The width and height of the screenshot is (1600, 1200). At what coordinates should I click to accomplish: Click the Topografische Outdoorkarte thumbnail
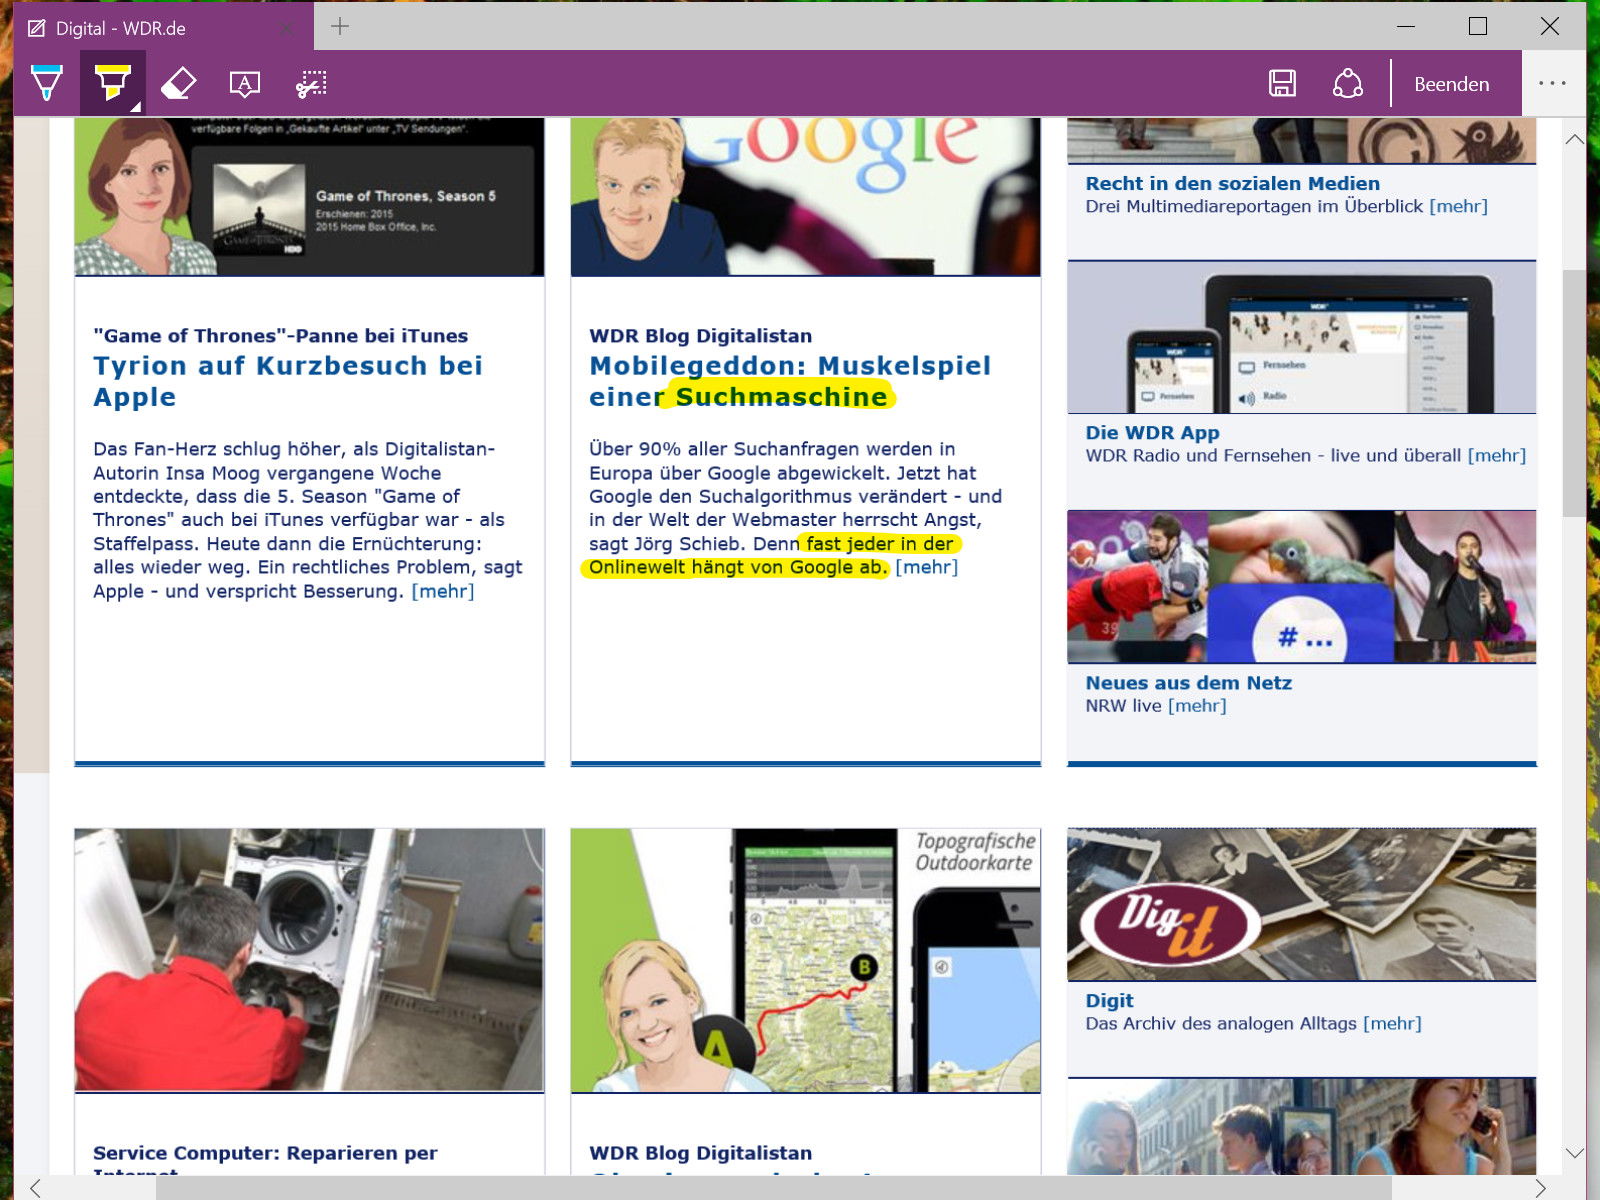click(806, 960)
